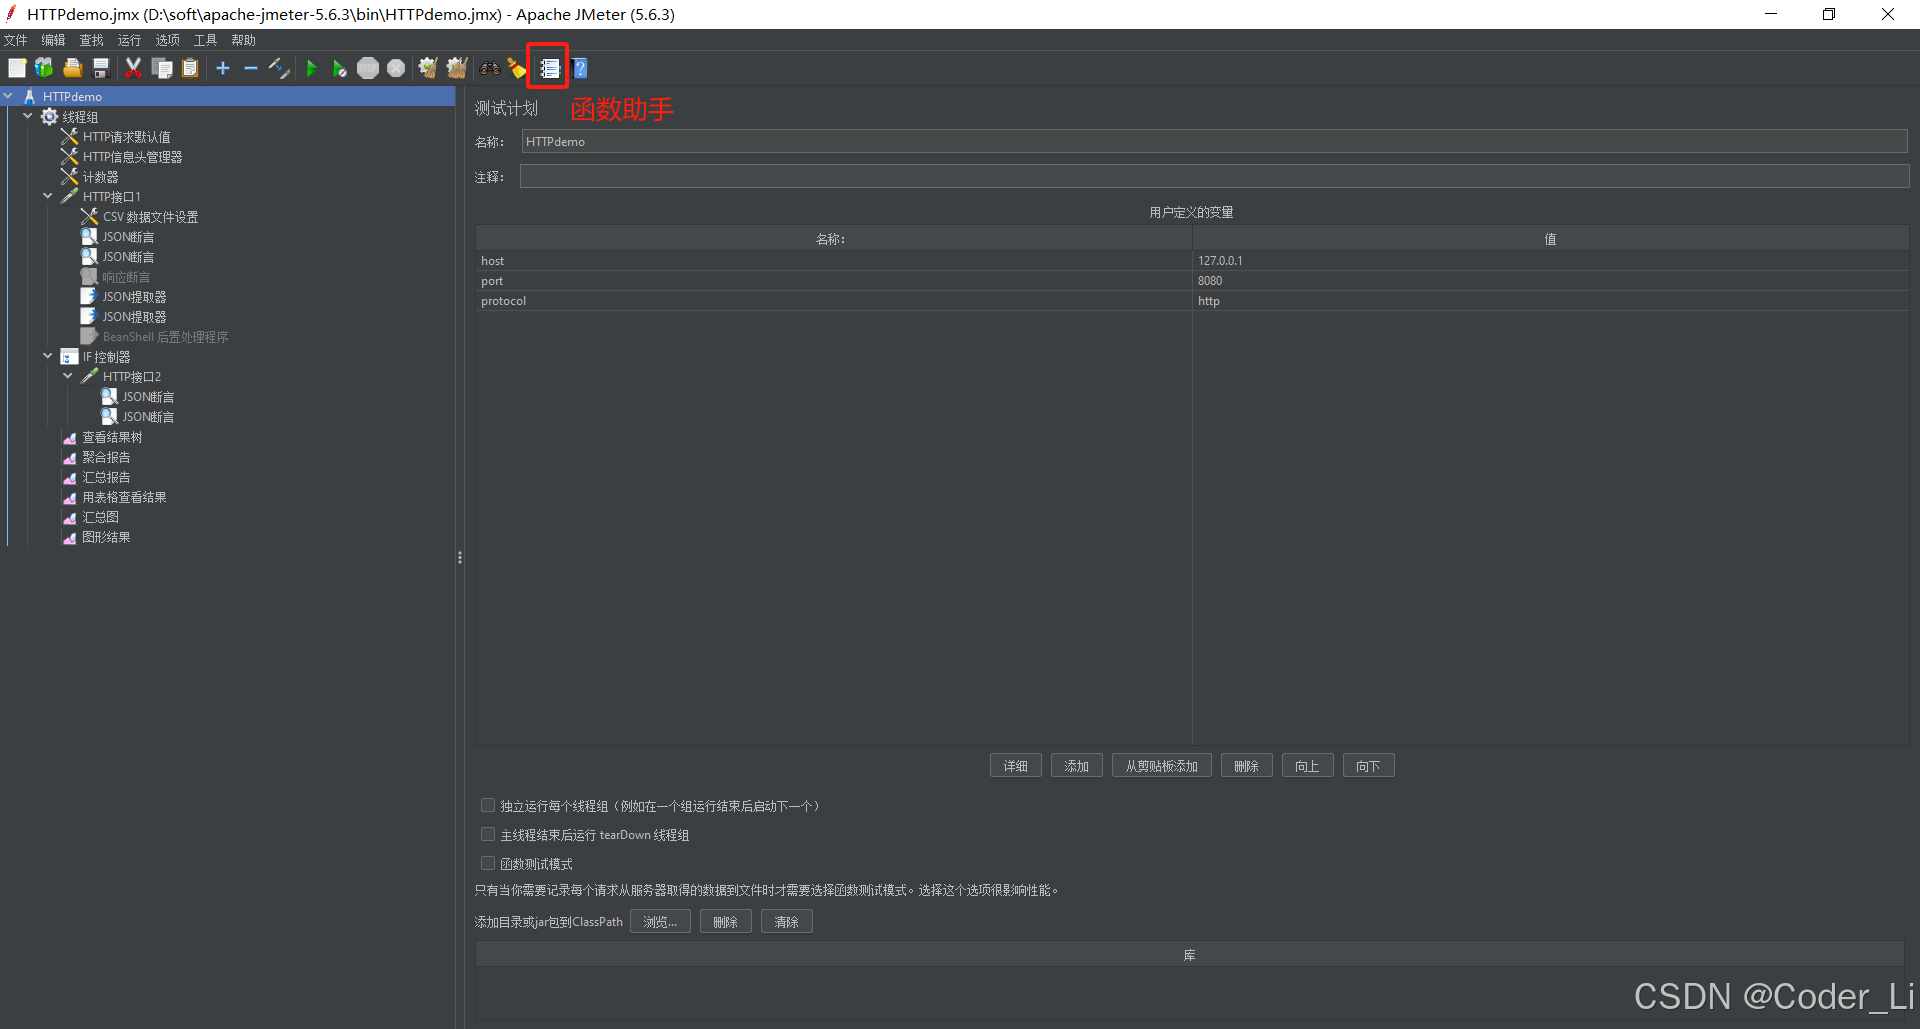The height and width of the screenshot is (1029, 1920).
Task: Enable 主线程结束后运行 tearDown 线程组 checkbox
Action: pos(488,834)
